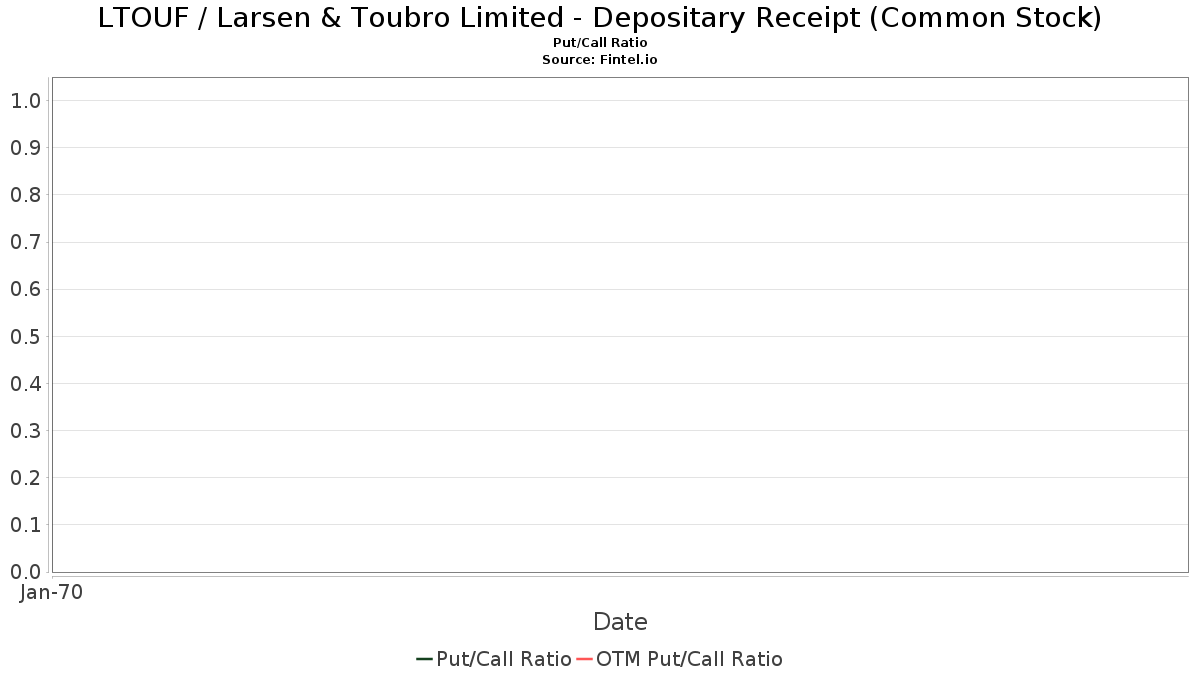Click the dark green Put/Call Ratio line swatch
Screen dimensions: 1200x675
(x=424, y=659)
